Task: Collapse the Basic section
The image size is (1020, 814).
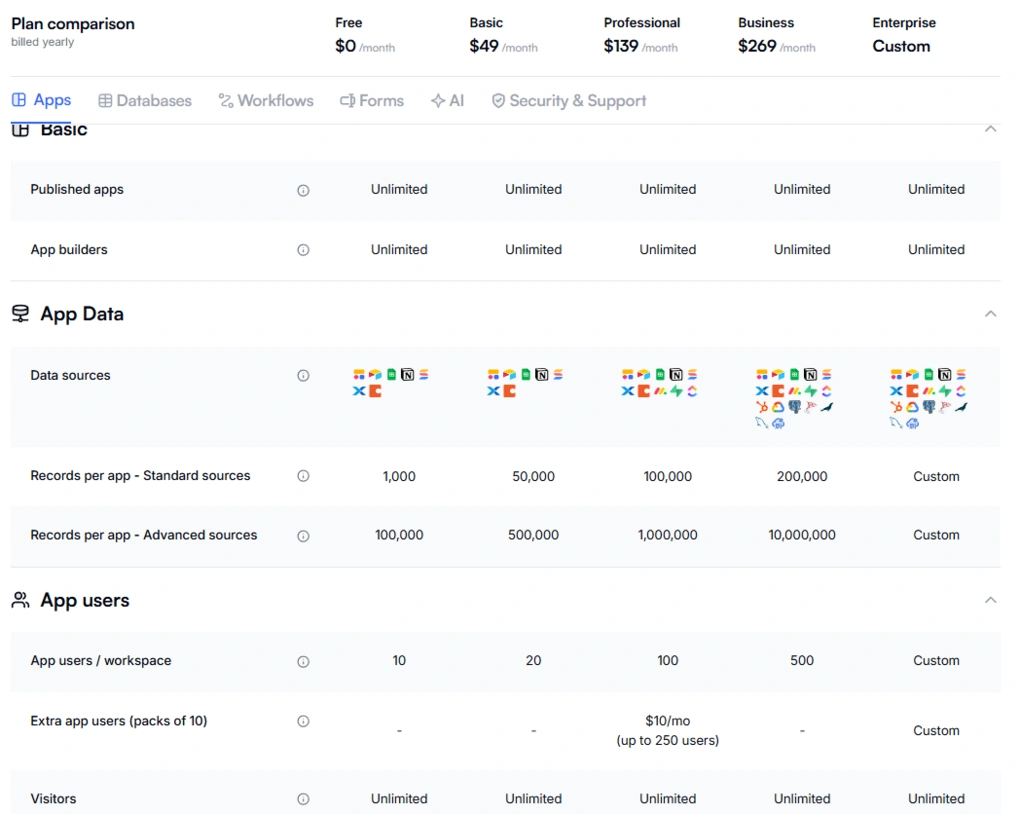Action: (x=990, y=129)
